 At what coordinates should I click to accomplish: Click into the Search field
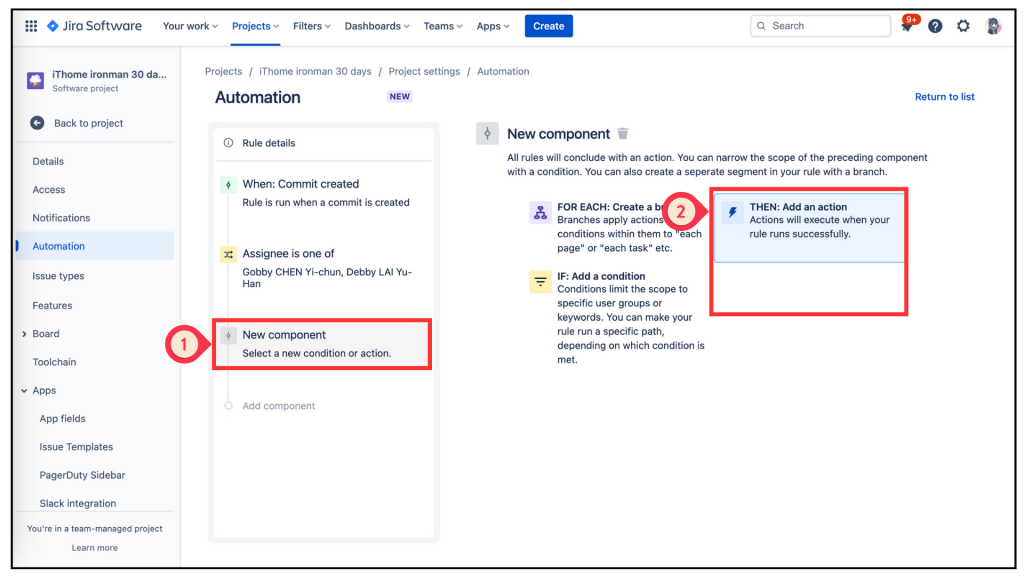[820, 26]
